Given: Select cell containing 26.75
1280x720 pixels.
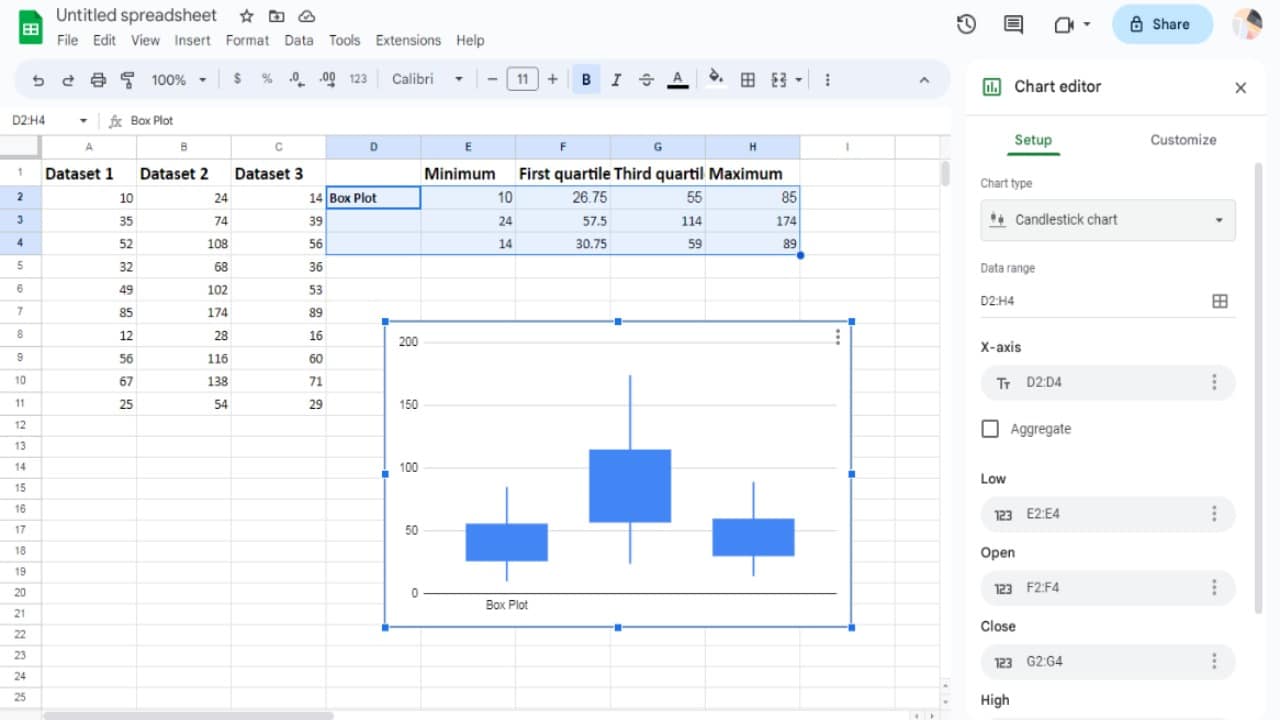Looking at the screenshot, I should click(562, 198).
